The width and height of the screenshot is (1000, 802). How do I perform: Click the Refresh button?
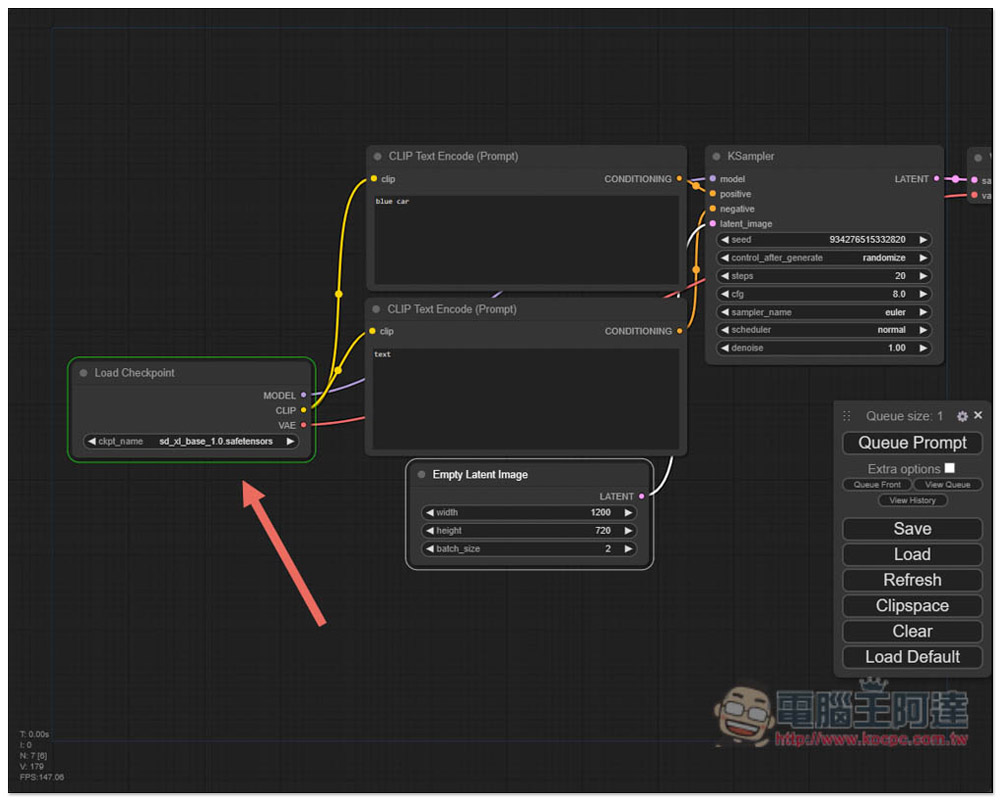click(x=912, y=580)
